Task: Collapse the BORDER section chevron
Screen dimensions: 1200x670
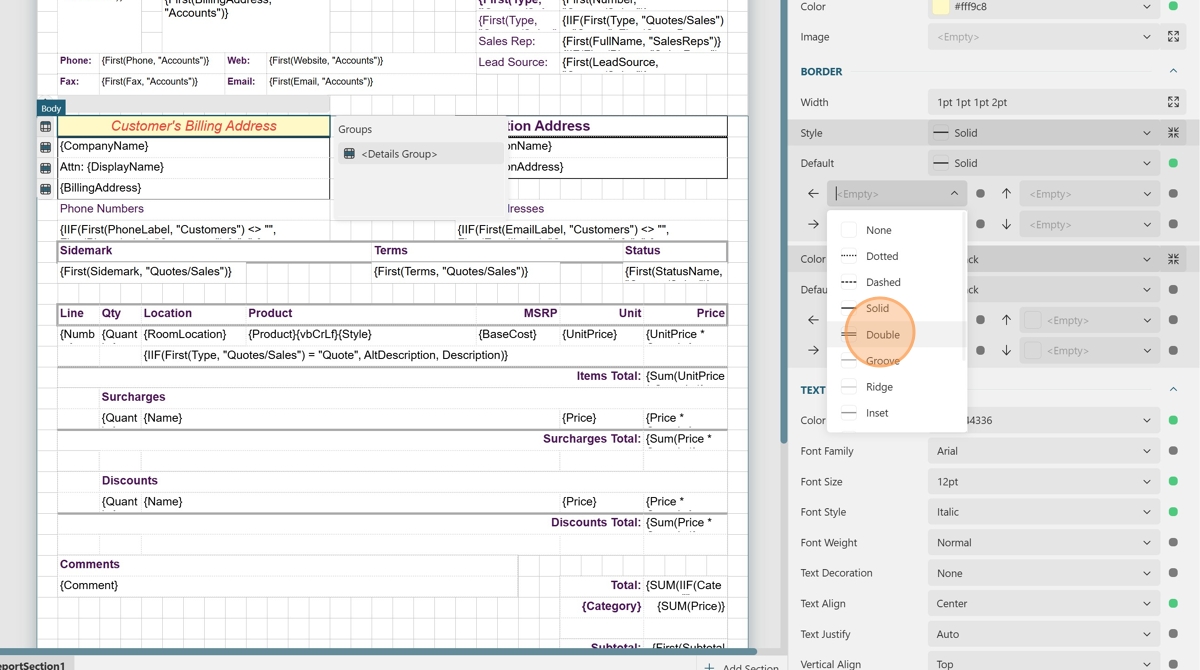Action: pyautogui.click(x=1173, y=71)
